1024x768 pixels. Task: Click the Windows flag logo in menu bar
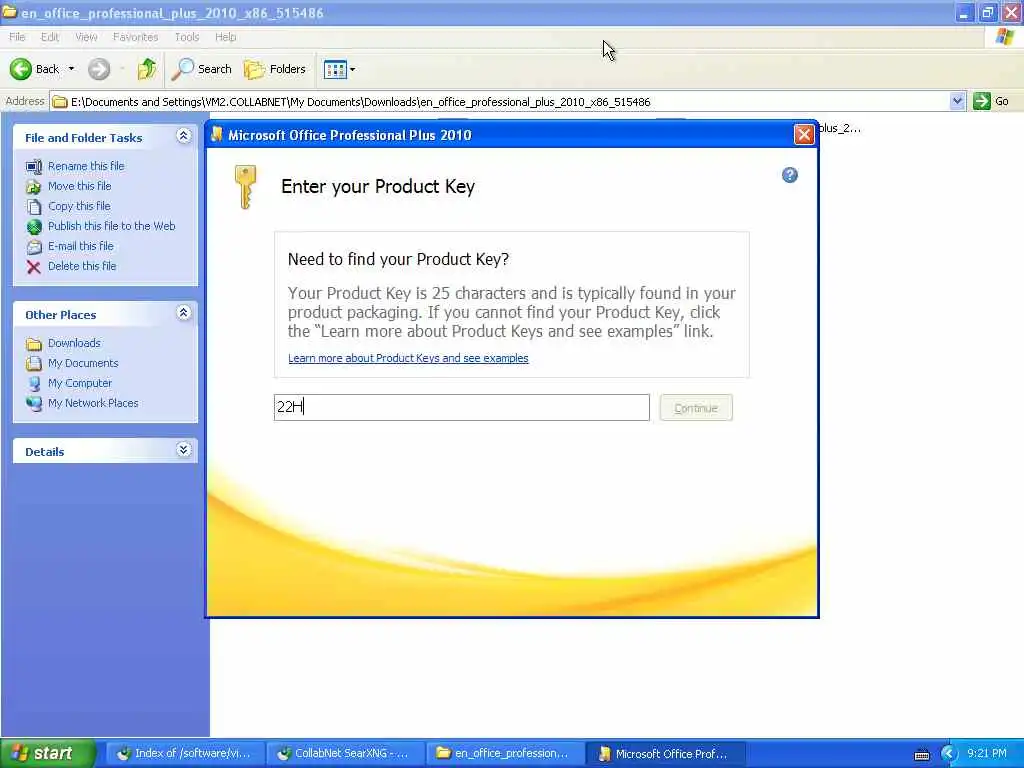tap(1004, 37)
